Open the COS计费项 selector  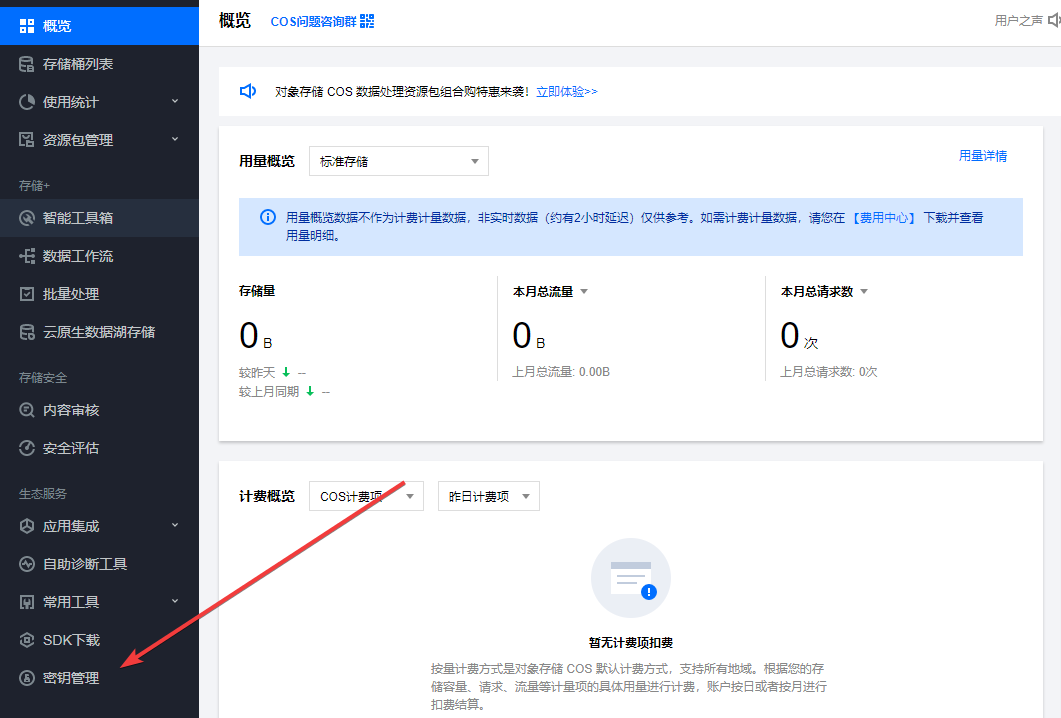tap(365, 495)
